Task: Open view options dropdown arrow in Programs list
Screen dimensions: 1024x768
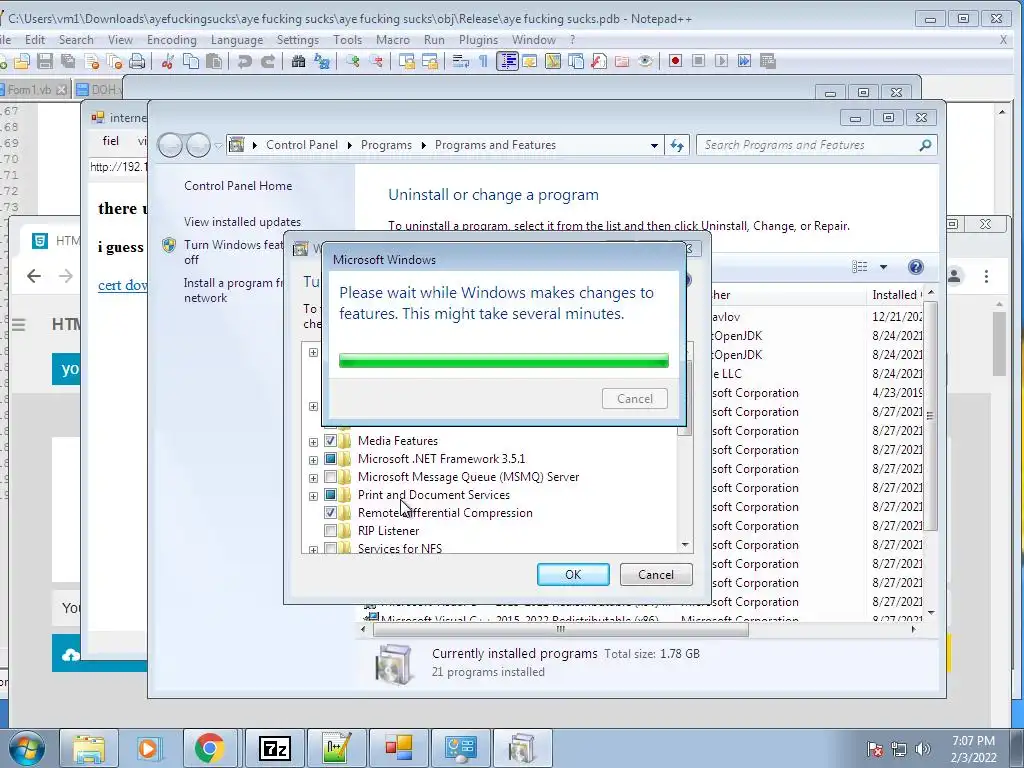Action: (883, 267)
